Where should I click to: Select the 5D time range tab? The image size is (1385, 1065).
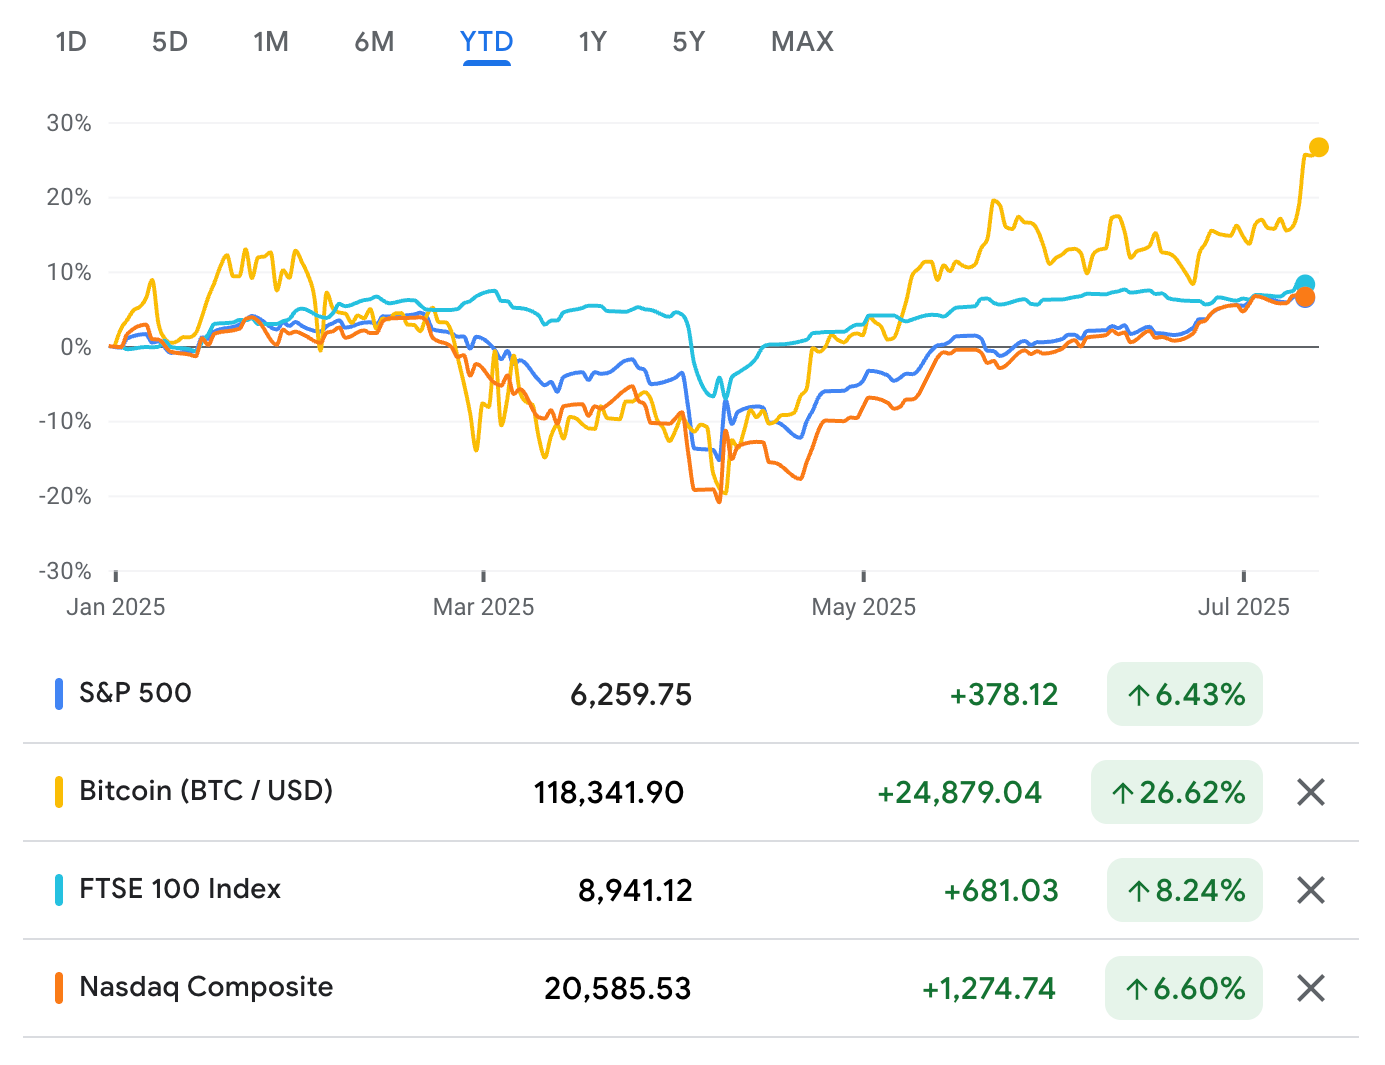(170, 42)
